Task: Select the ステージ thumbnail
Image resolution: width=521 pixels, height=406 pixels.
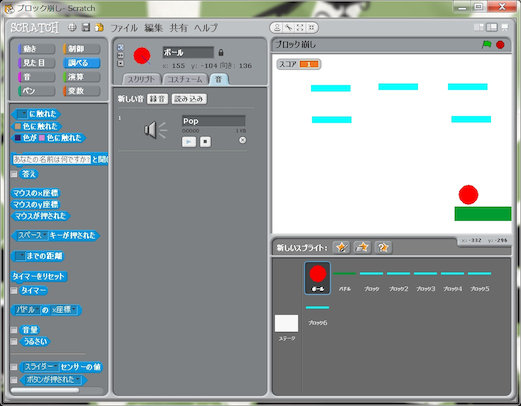Action: [x=286, y=327]
